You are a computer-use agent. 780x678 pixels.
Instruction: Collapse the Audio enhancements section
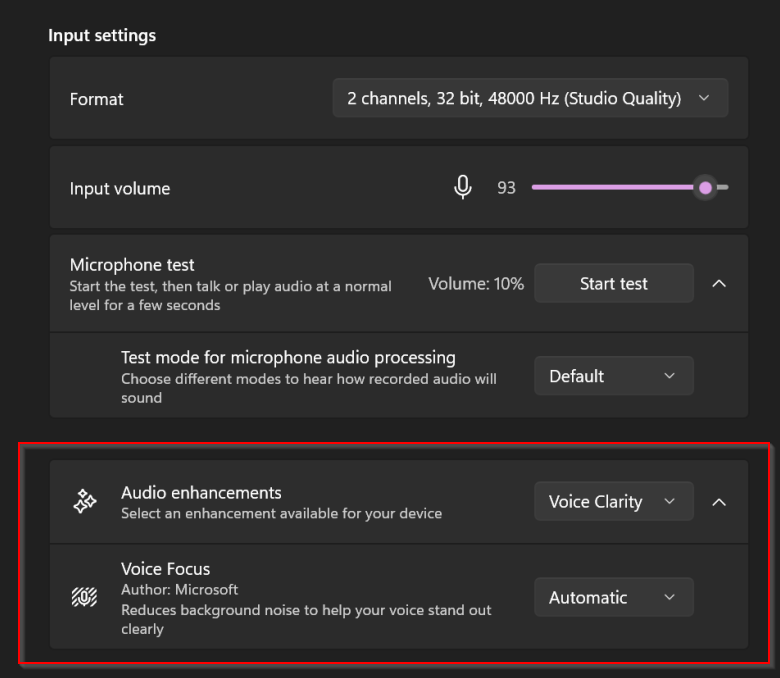(719, 502)
